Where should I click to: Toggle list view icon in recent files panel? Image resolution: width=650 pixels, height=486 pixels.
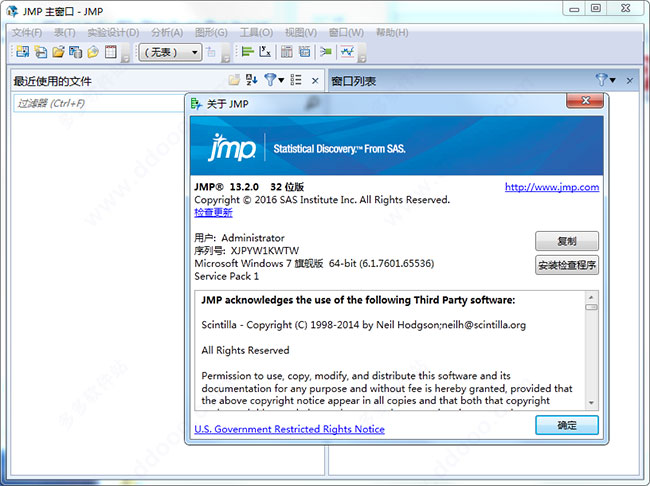(296, 80)
